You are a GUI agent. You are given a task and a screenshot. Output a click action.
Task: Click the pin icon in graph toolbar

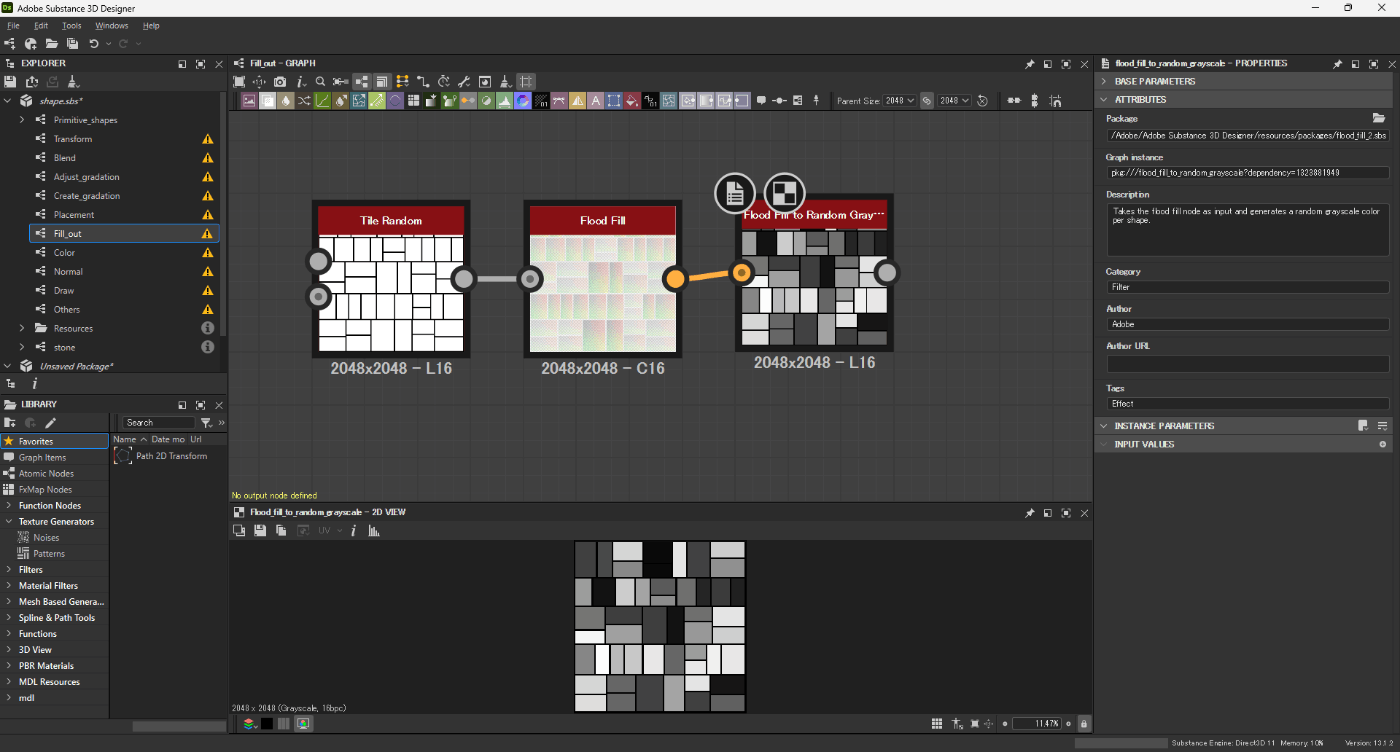click(816, 100)
